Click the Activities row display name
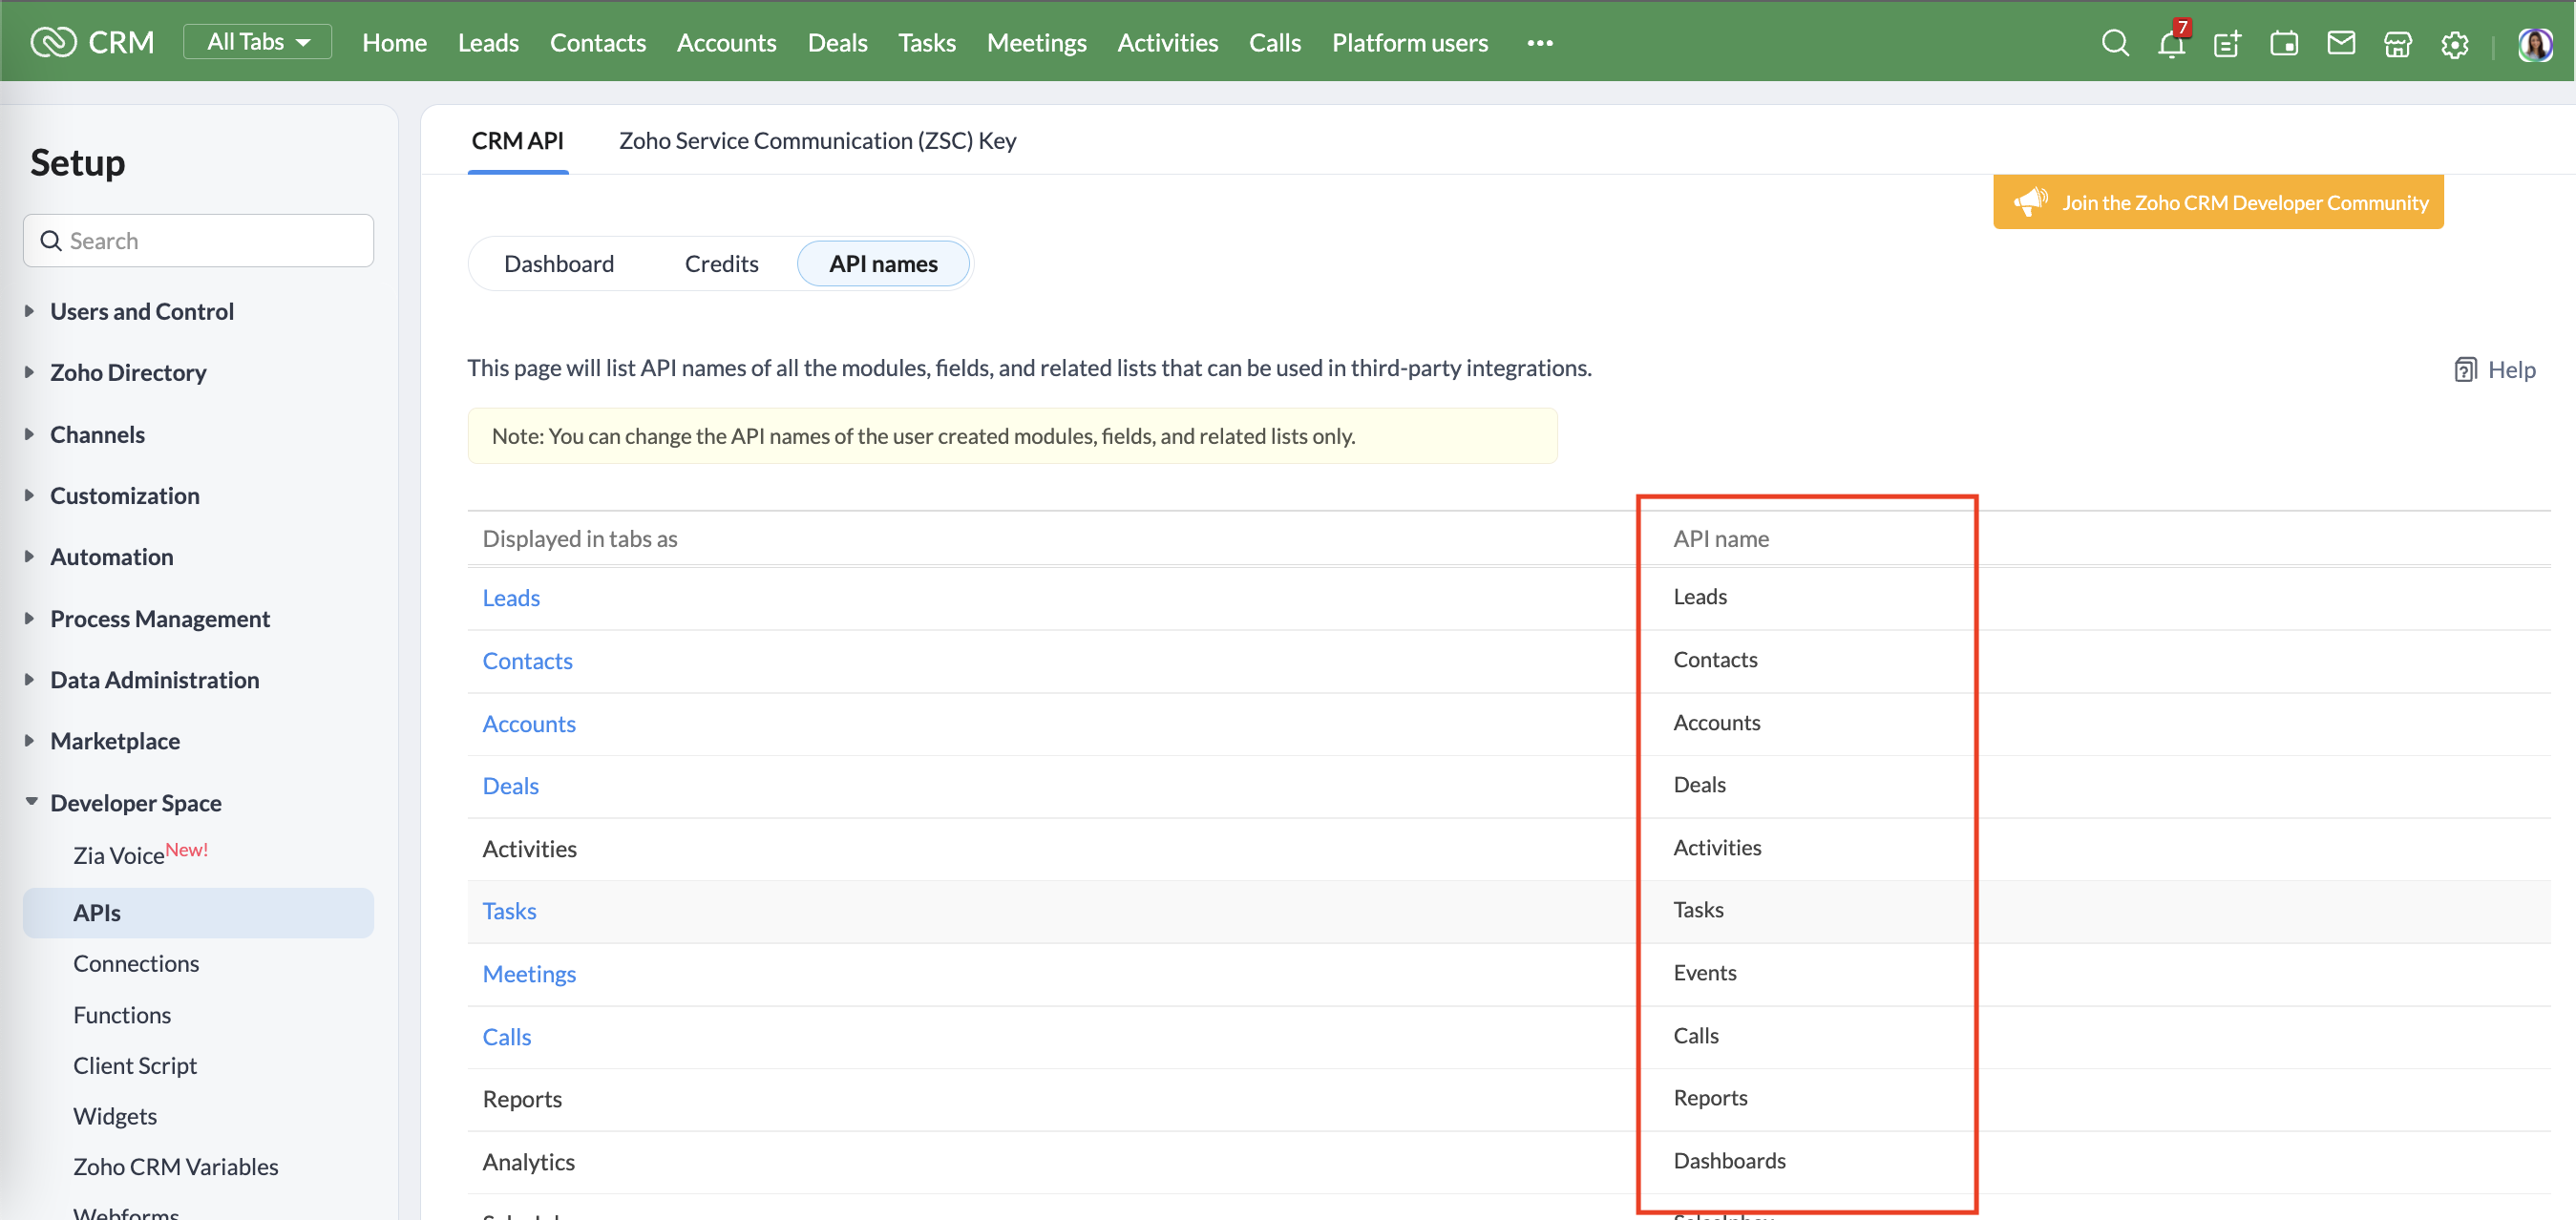2576x1220 pixels. pos(529,848)
